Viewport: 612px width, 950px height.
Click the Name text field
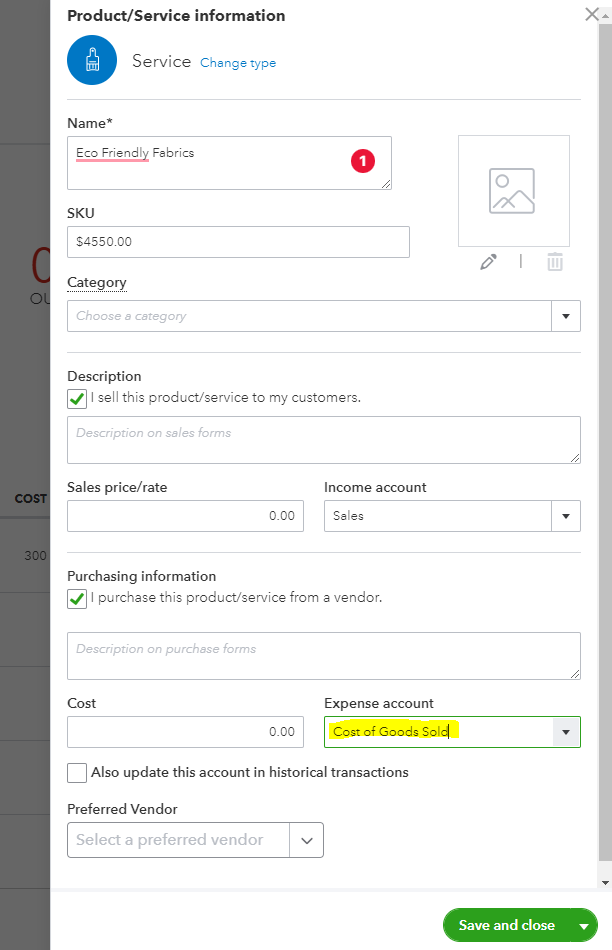coord(229,163)
